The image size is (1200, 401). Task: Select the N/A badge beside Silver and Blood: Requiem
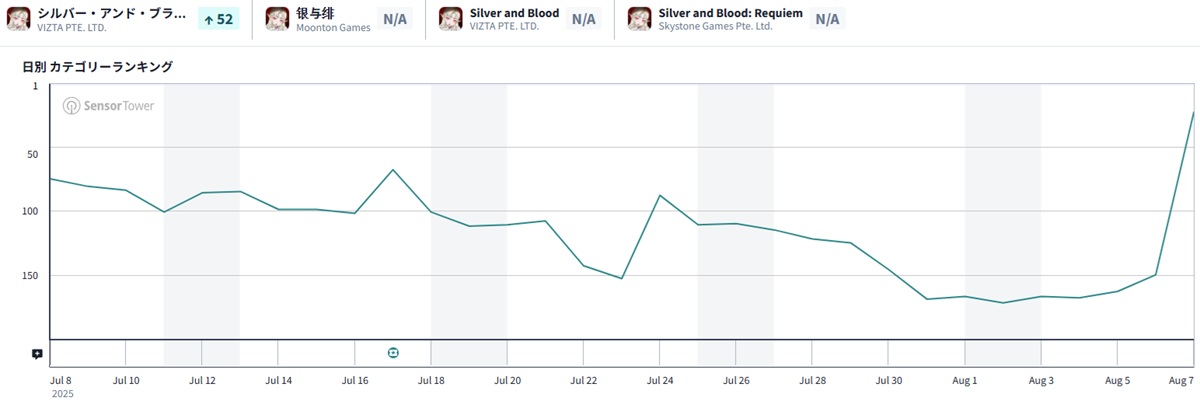click(827, 19)
